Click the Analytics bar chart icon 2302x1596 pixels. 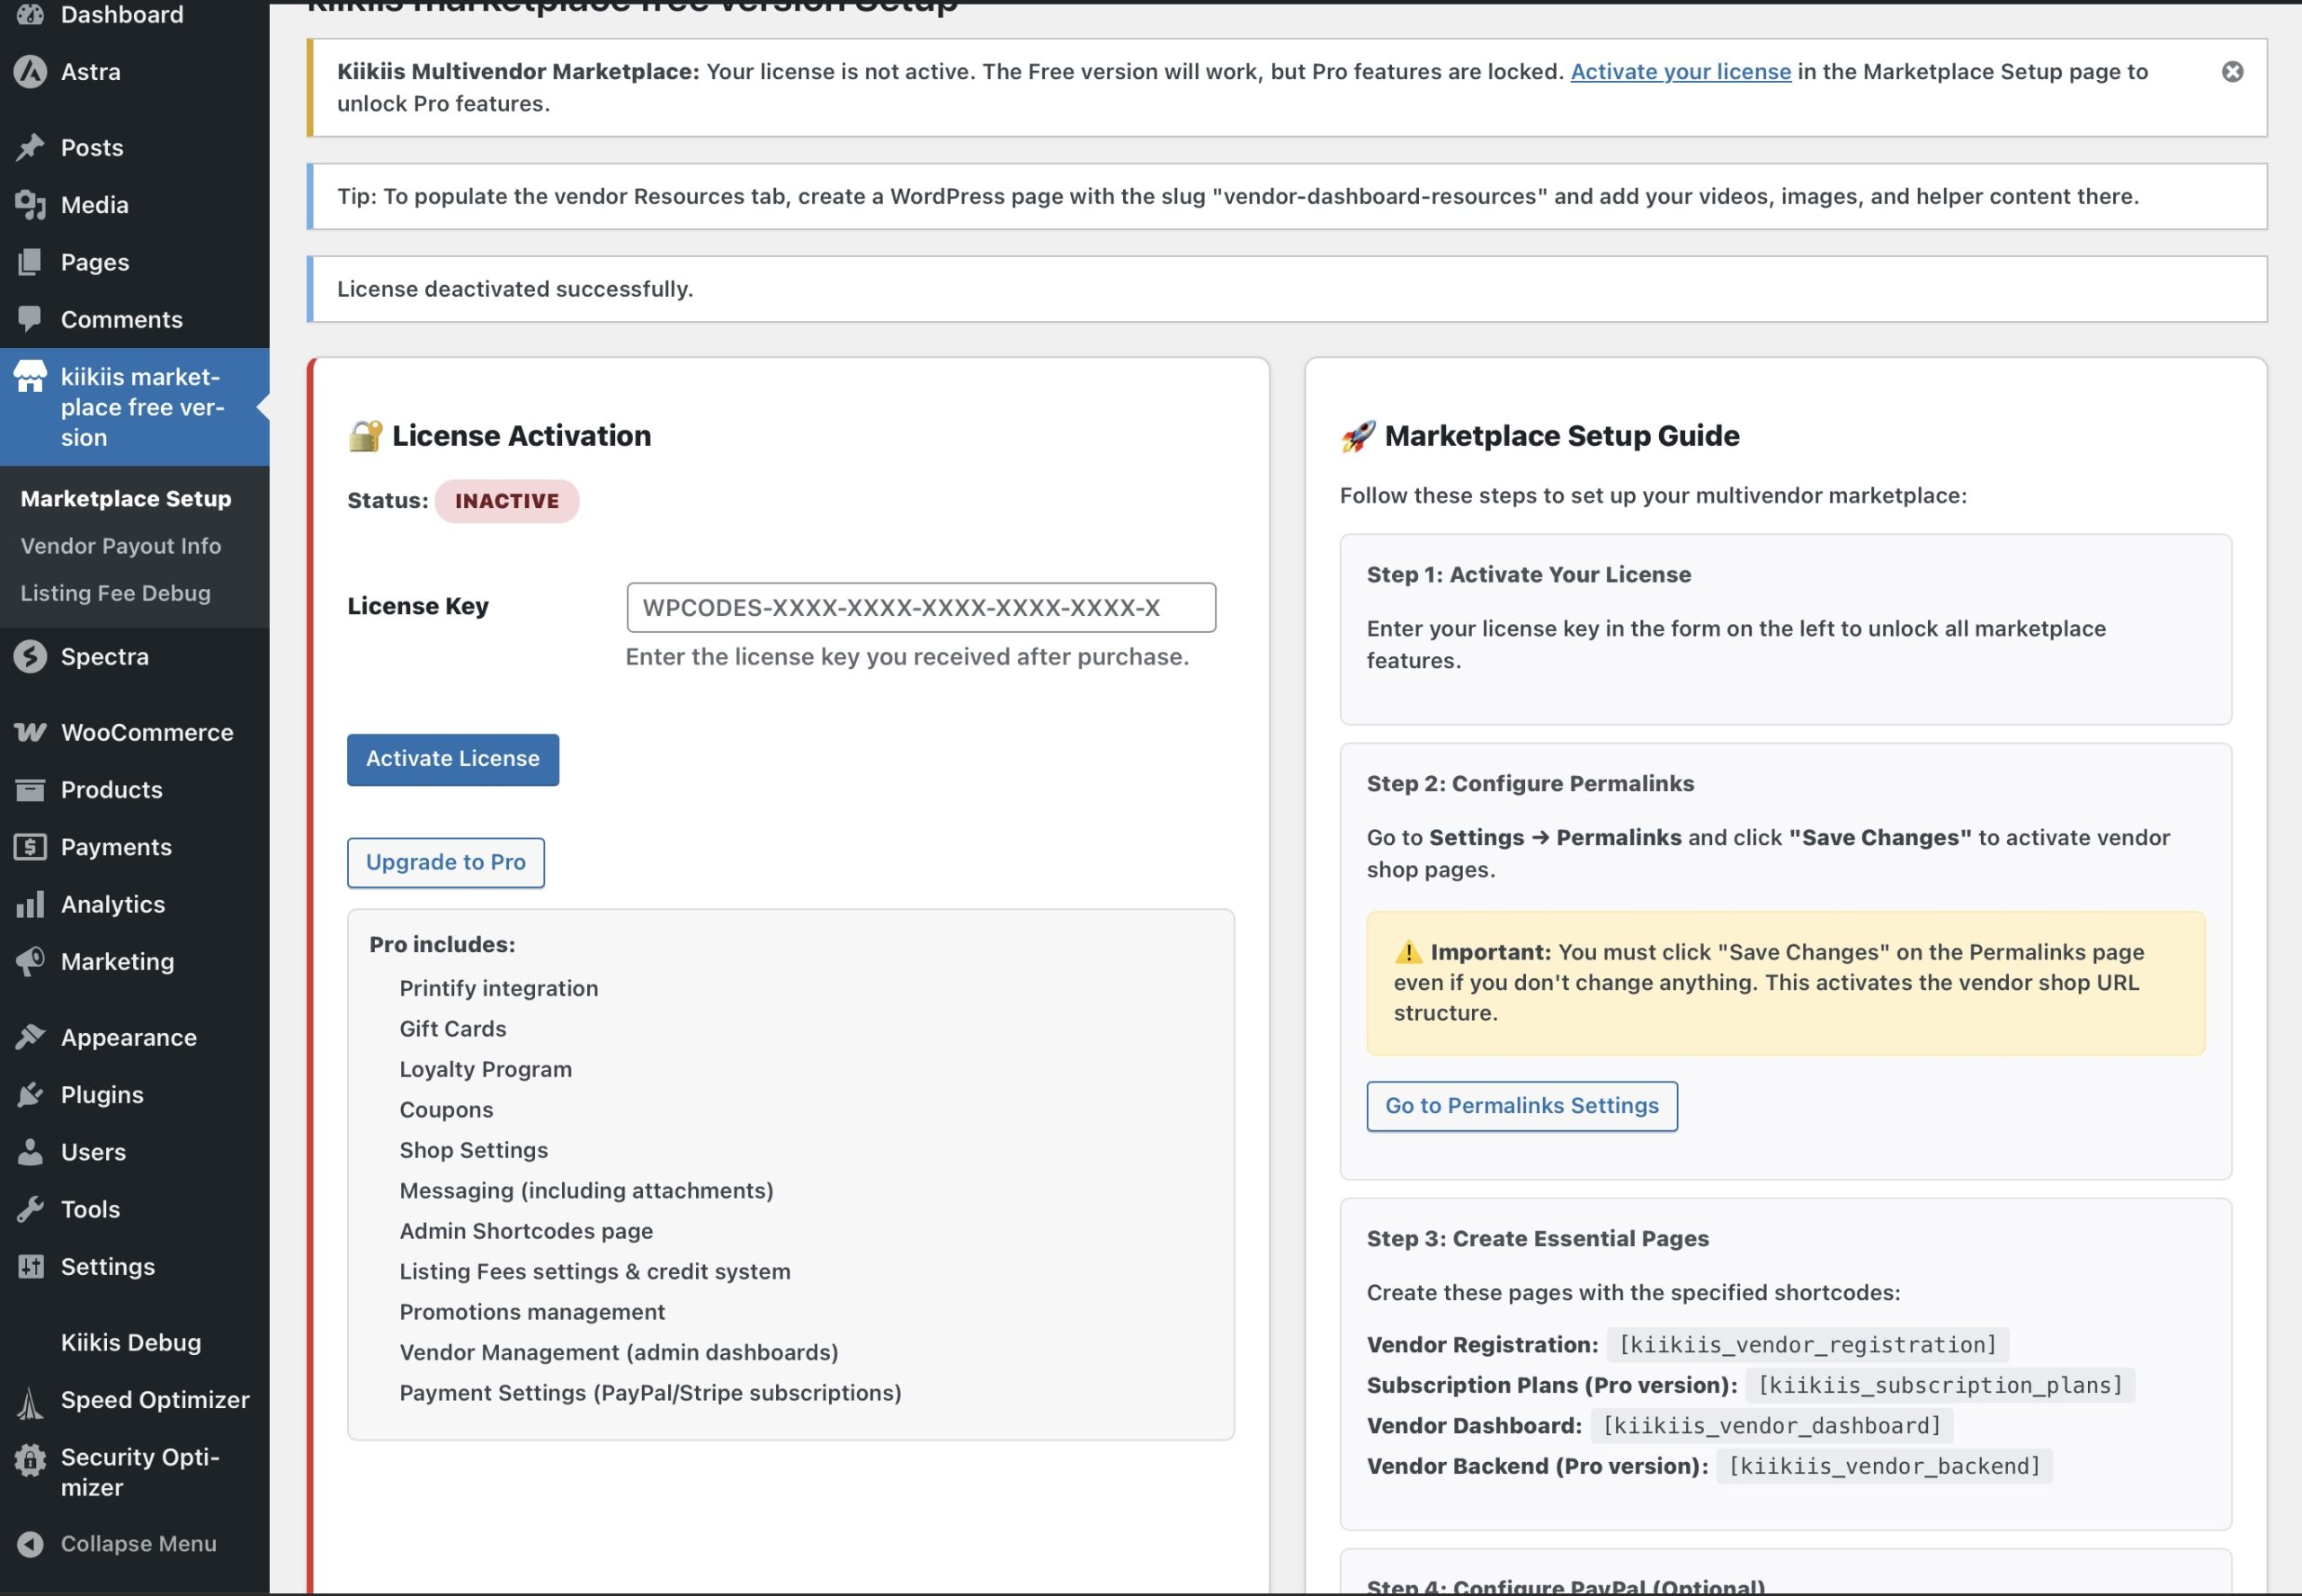click(x=30, y=904)
